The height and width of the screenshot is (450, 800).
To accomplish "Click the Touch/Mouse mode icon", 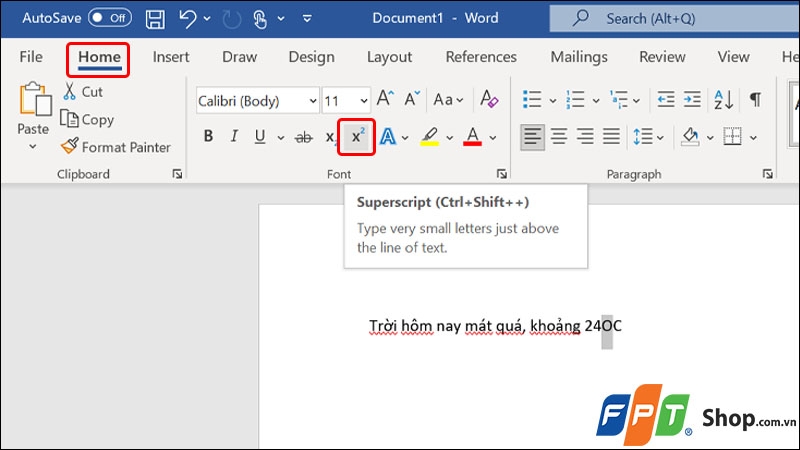I will click(x=260, y=19).
